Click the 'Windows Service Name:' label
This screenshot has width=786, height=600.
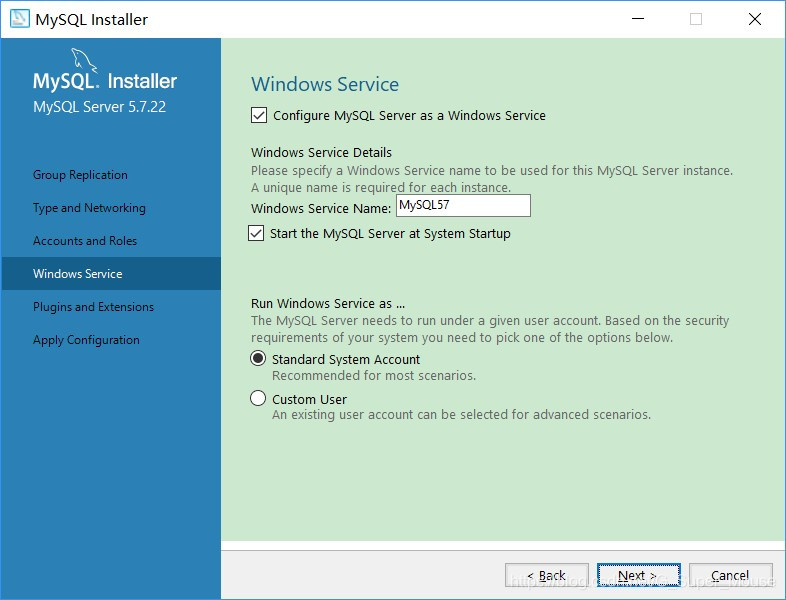click(321, 208)
